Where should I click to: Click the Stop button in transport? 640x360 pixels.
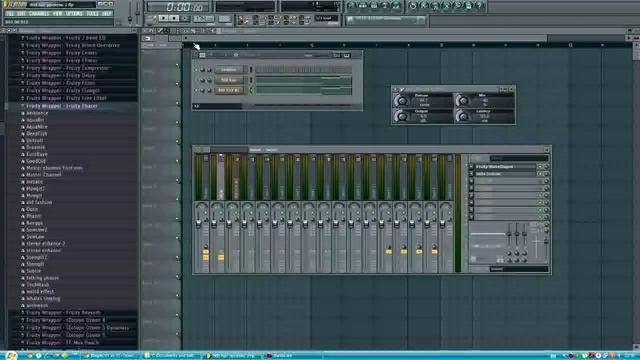pyautogui.click(x=174, y=18)
